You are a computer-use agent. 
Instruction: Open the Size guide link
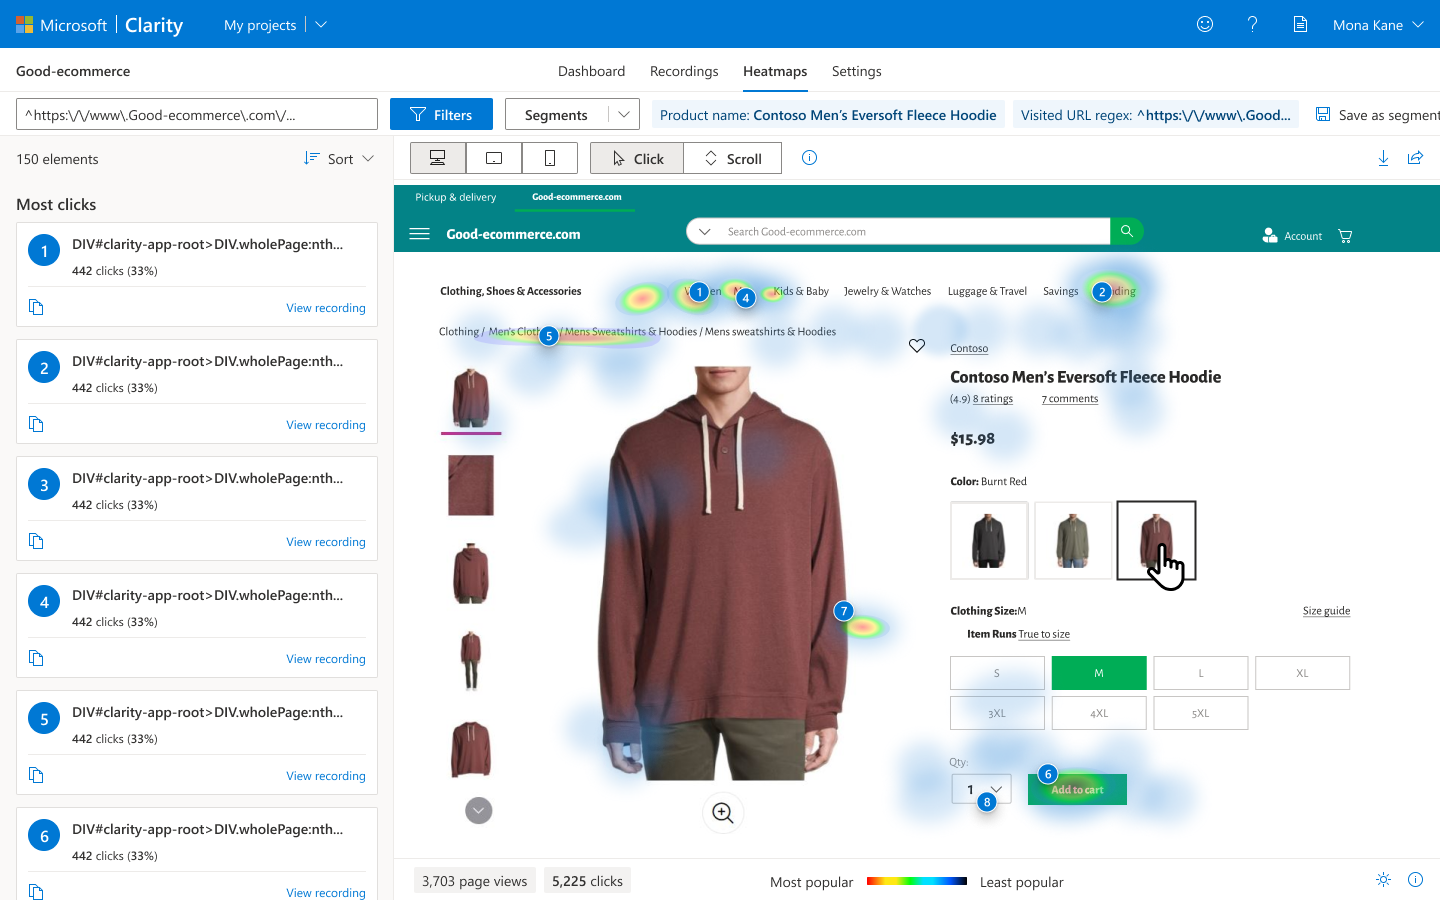click(1326, 611)
